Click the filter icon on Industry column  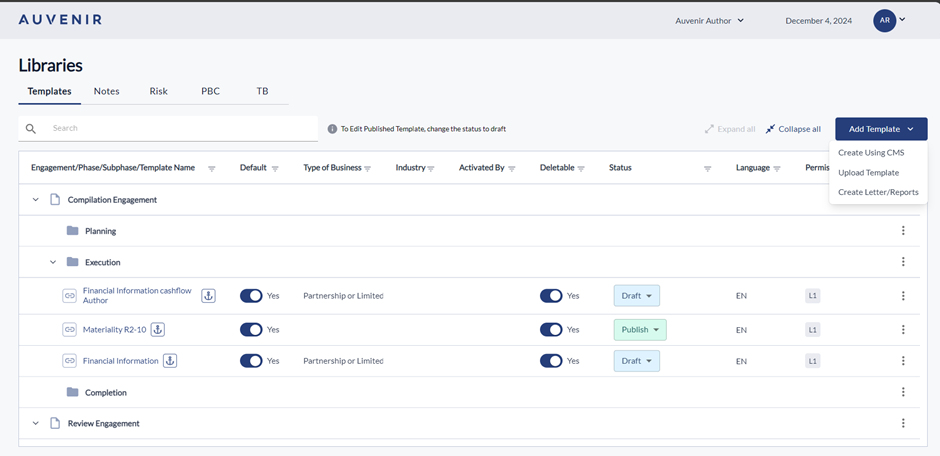coord(431,168)
